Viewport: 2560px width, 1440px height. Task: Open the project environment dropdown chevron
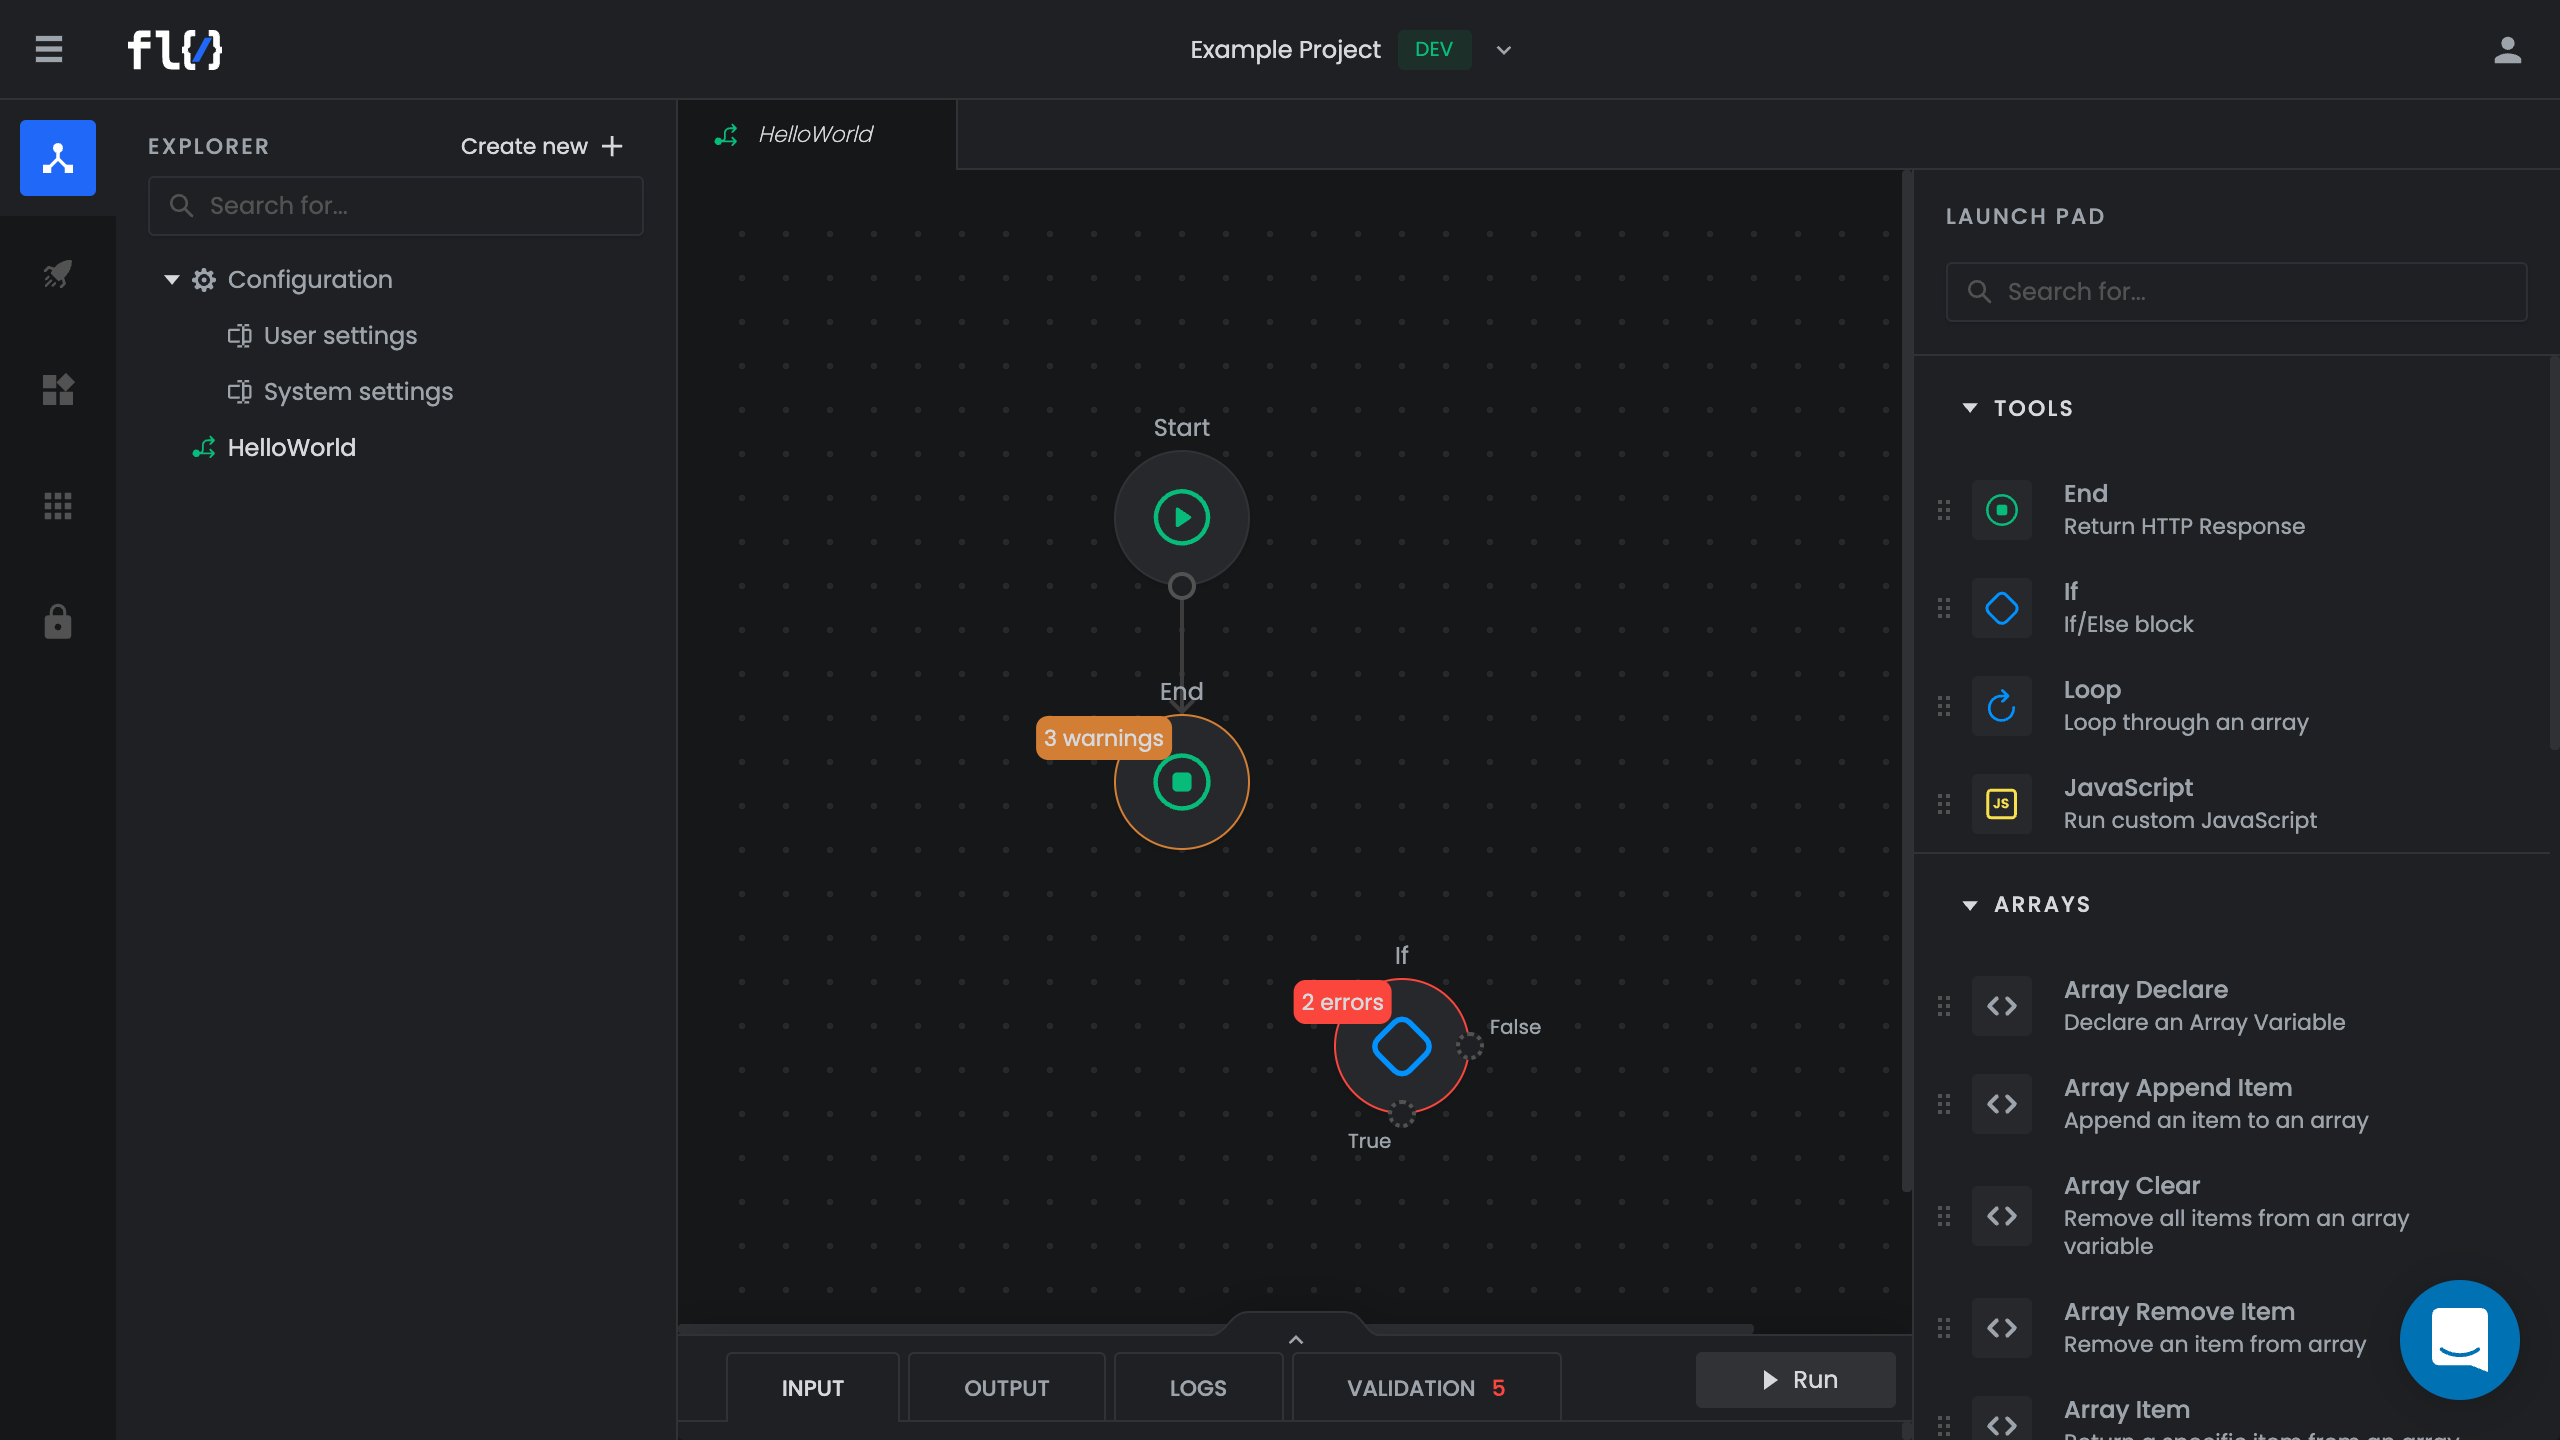coord(1503,50)
